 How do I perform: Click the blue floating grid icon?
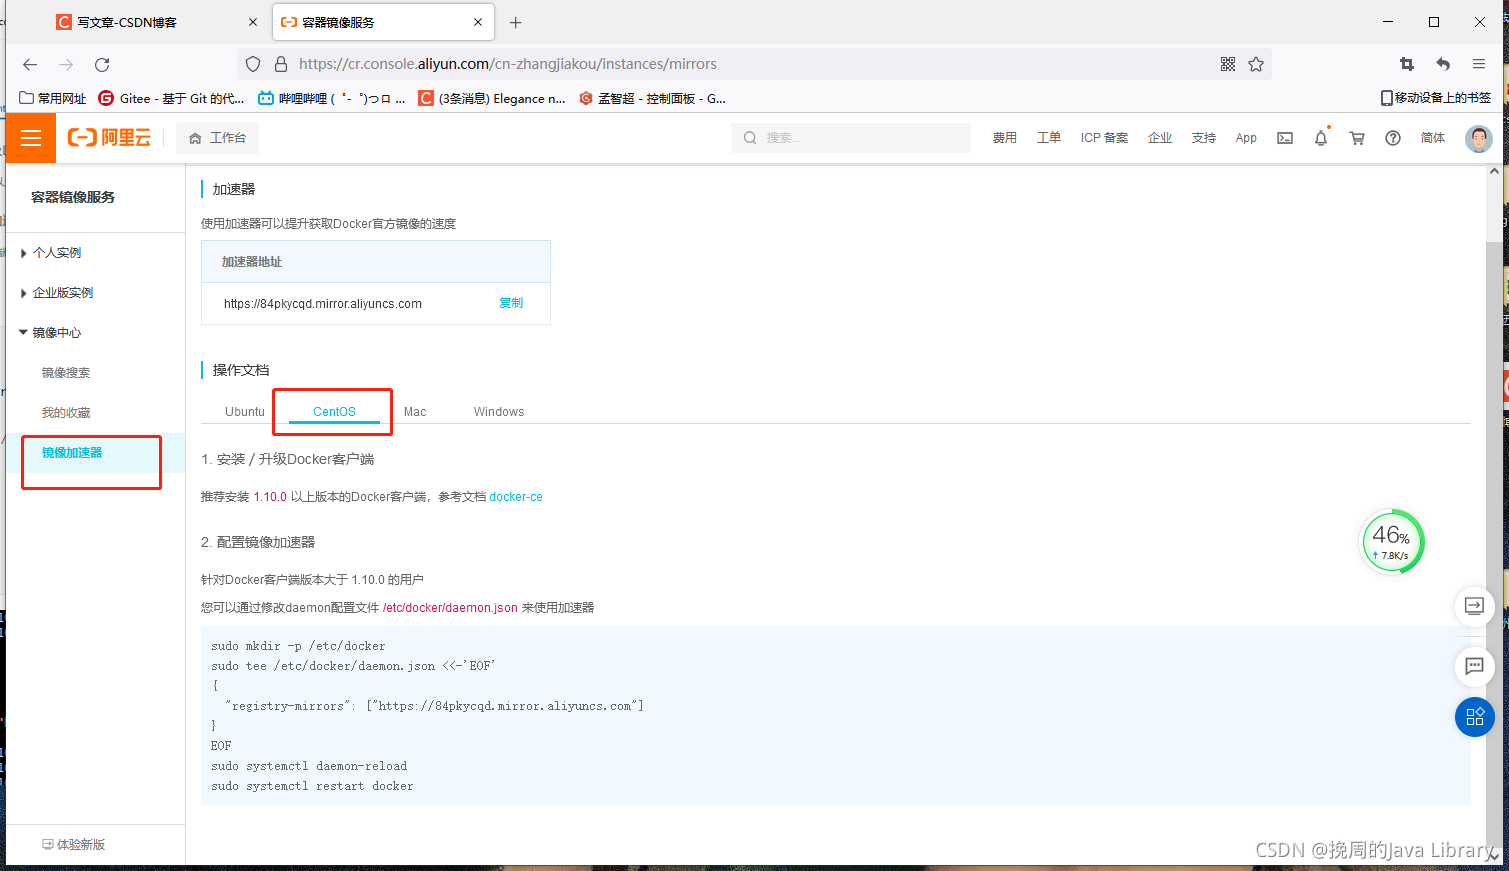click(x=1475, y=717)
